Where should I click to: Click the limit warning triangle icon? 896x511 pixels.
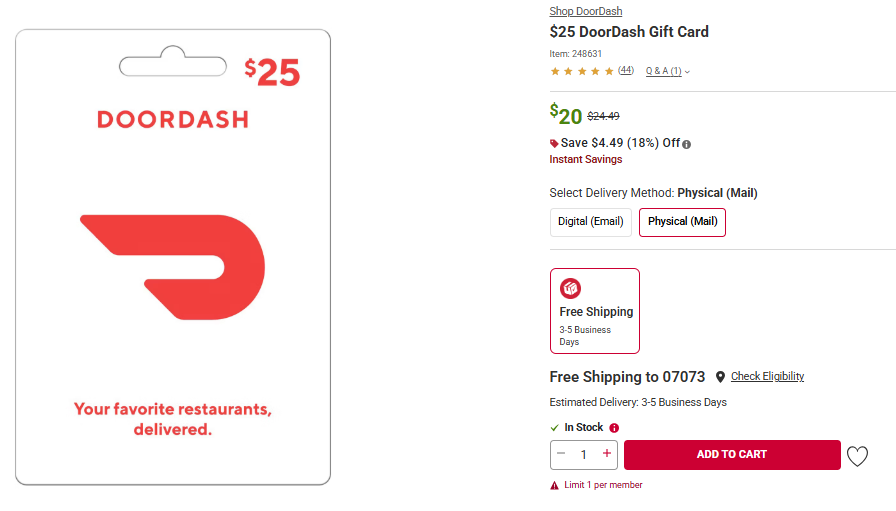coord(554,485)
